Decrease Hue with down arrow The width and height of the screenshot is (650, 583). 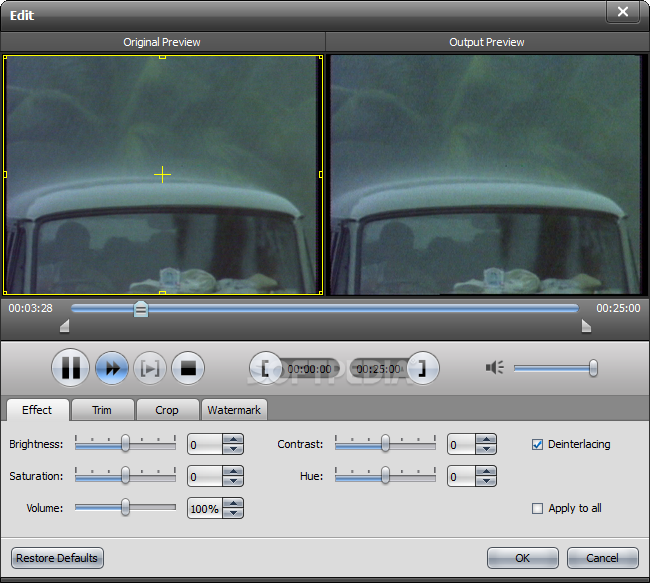(x=486, y=481)
